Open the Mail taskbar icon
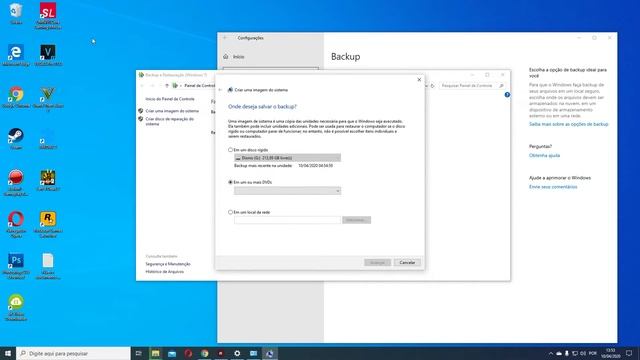Image resolution: width=640 pixels, height=360 pixels. click(x=172, y=353)
